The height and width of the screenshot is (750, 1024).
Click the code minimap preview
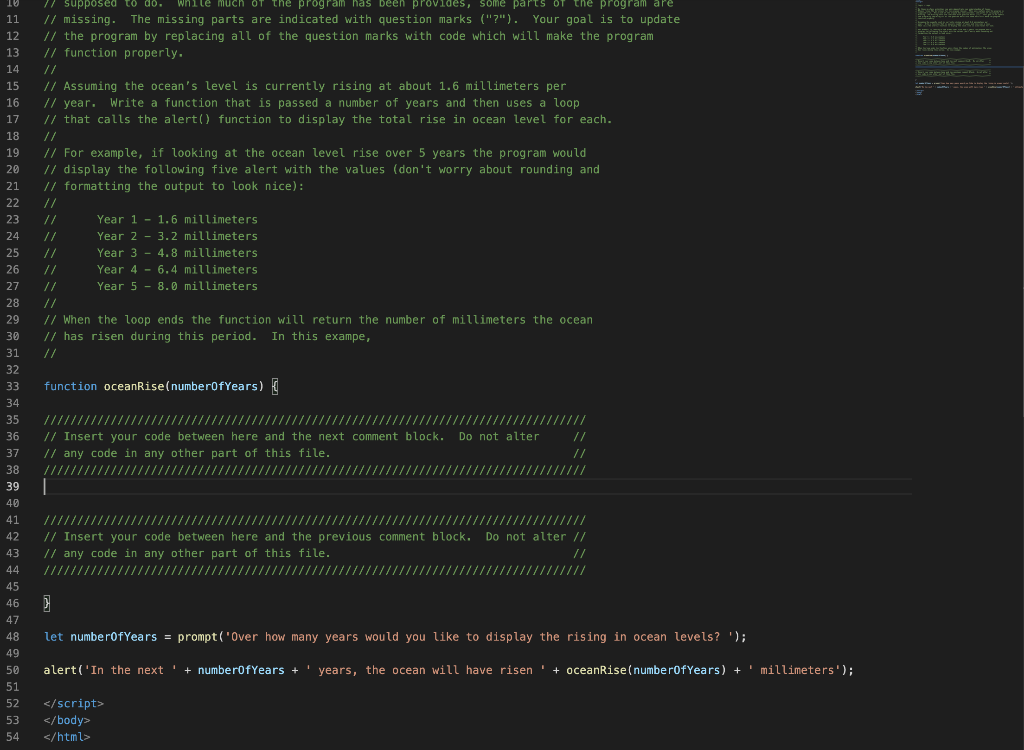click(968, 48)
